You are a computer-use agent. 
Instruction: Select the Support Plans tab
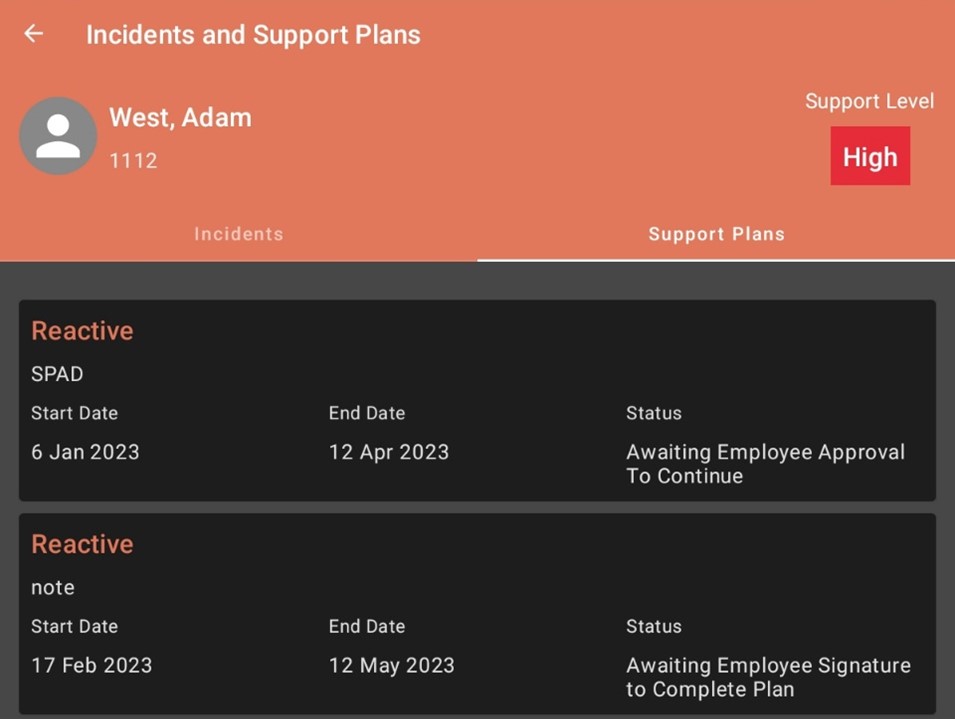[x=716, y=234]
